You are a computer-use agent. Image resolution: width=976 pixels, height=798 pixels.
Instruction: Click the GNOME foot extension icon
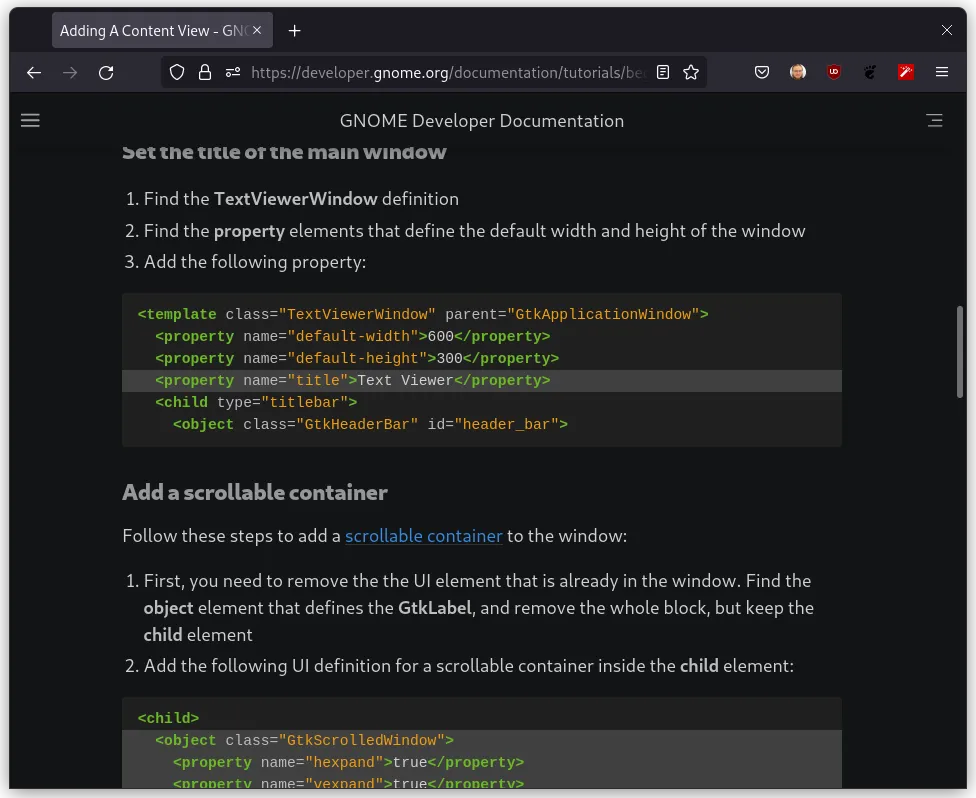(x=870, y=72)
